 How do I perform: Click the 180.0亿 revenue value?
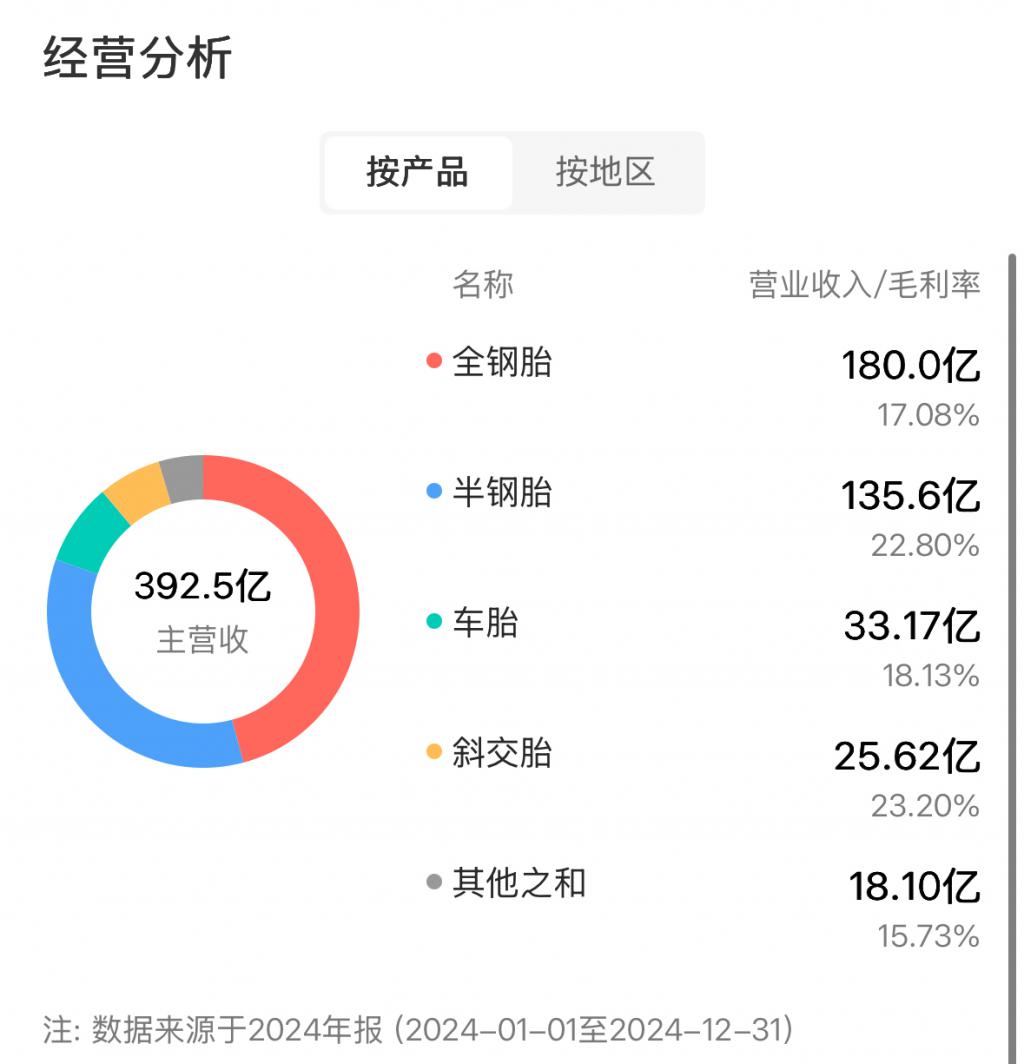[x=910, y=366]
